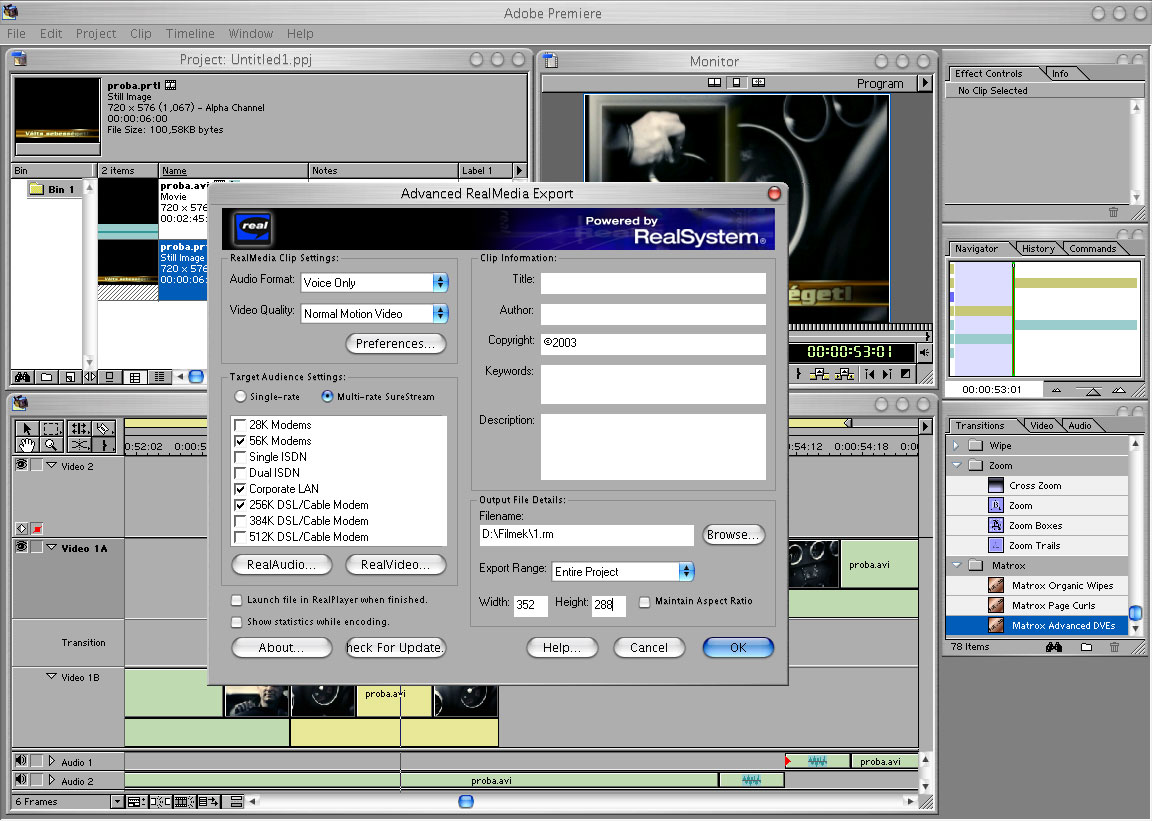Toggle Snap to Edges in Timeline footer

[x=160, y=801]
